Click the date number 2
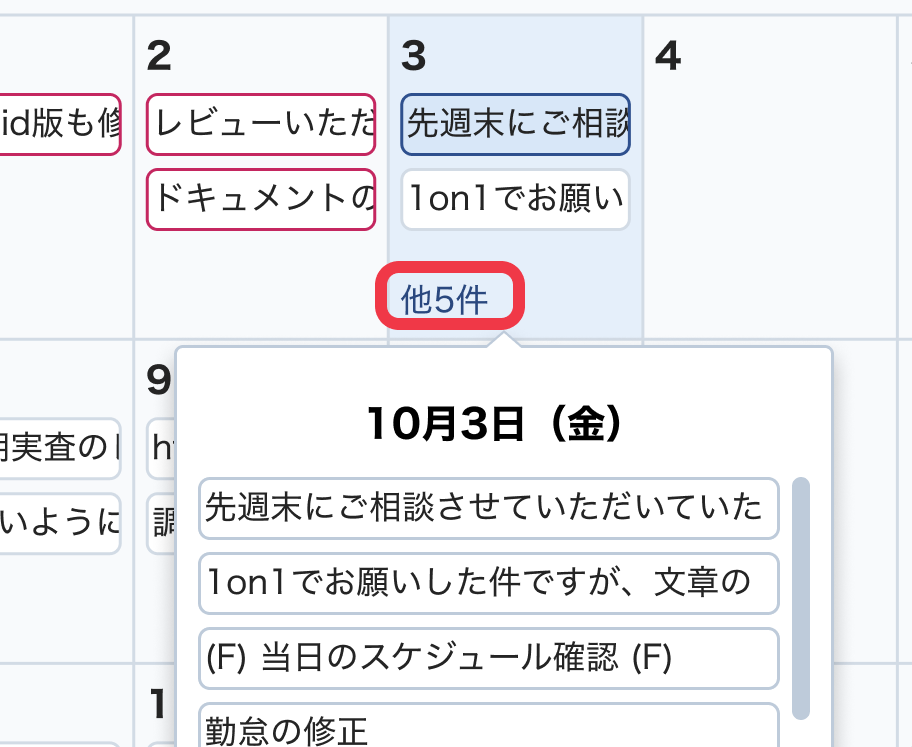The image size is (912, 747). tap(159, 57)
